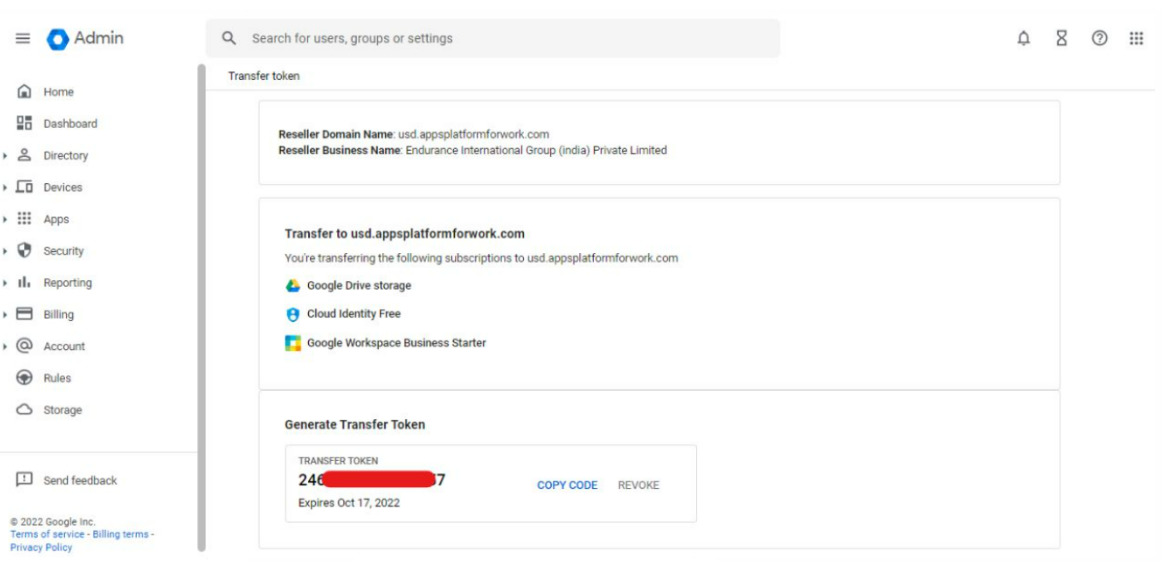The image size is (1162, 576).
Task: Click the Billing card icon
Action: pyautogui.click(x=24, y=314)
